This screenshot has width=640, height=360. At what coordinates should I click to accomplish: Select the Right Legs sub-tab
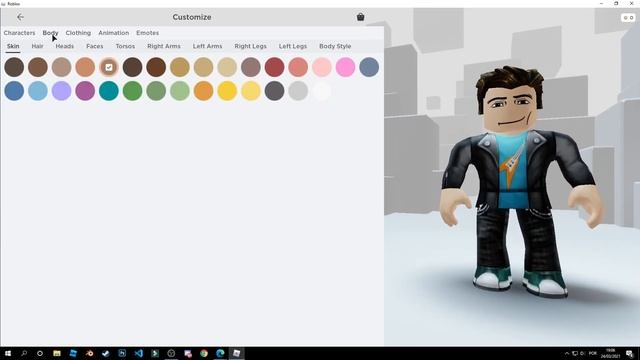pyautogui.click(x=250, y=46)
